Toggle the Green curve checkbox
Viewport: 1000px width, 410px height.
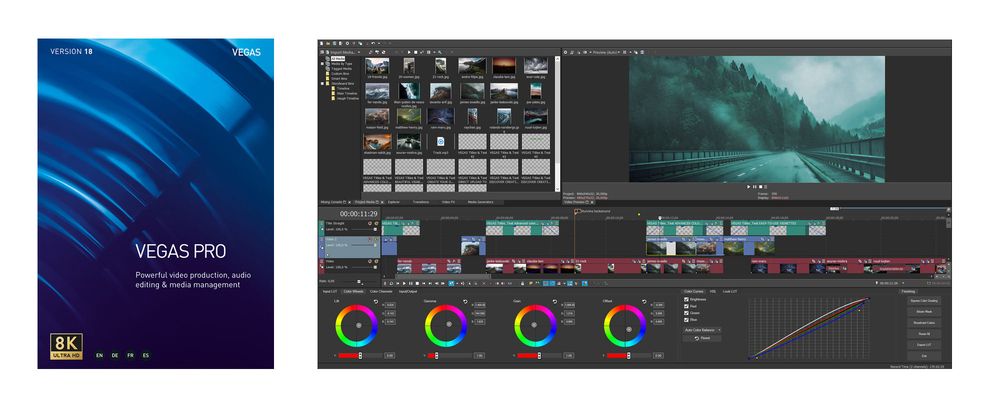coord(686,313)
